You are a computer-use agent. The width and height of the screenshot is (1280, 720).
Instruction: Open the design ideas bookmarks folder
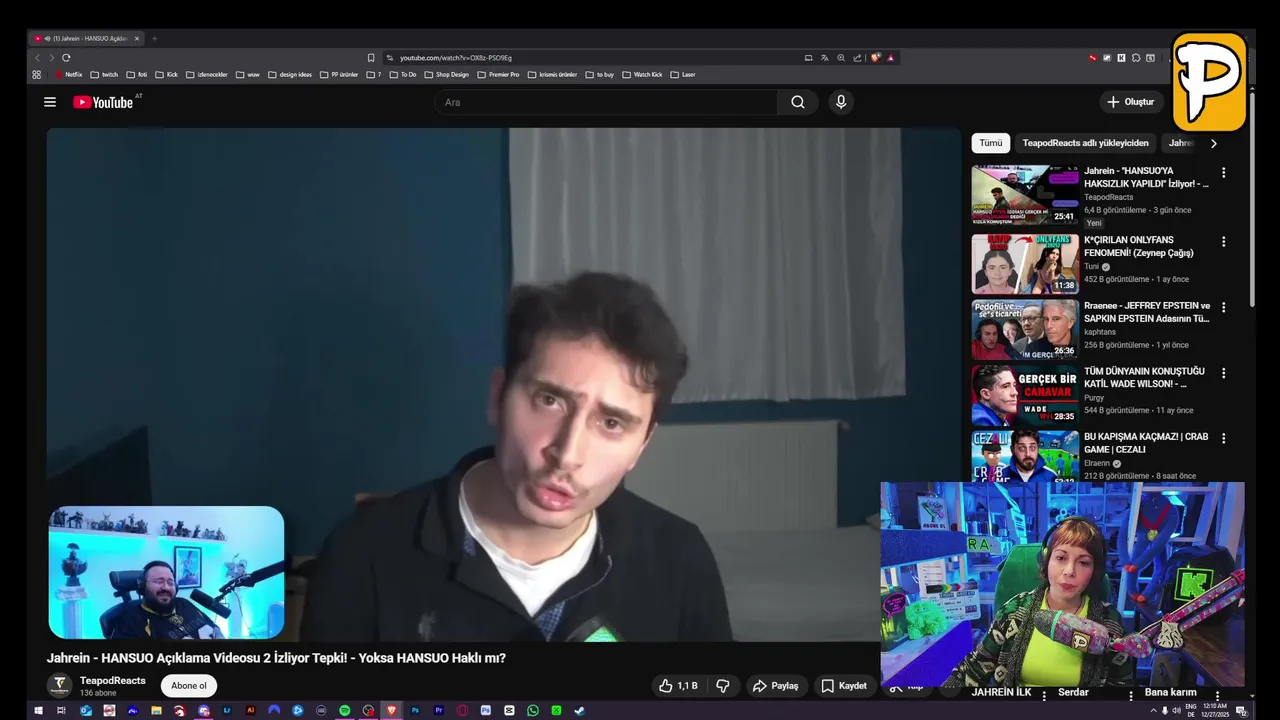[x=289, y=75]
